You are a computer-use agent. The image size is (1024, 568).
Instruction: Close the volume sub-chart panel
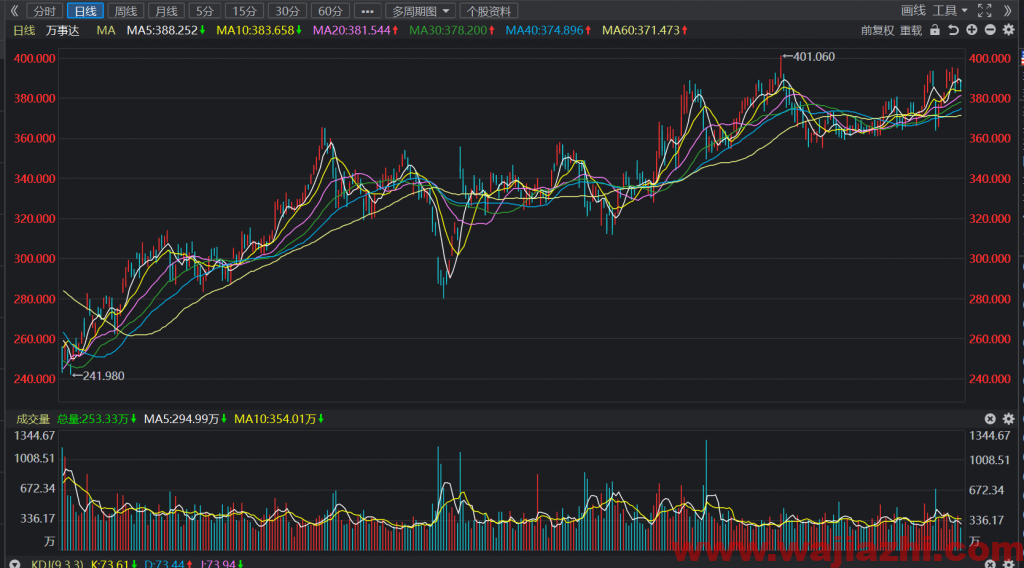point(990,418)
